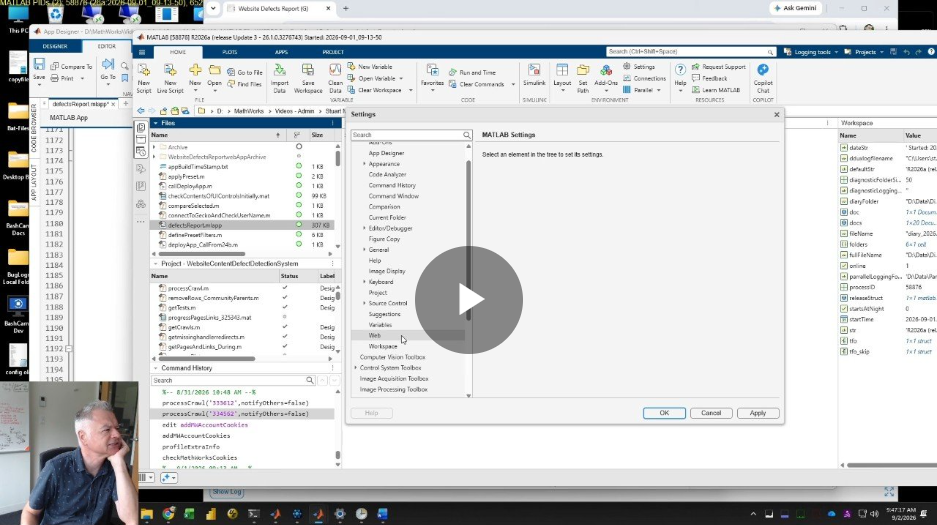Switch to the APPS tab

tap(281, 52)
